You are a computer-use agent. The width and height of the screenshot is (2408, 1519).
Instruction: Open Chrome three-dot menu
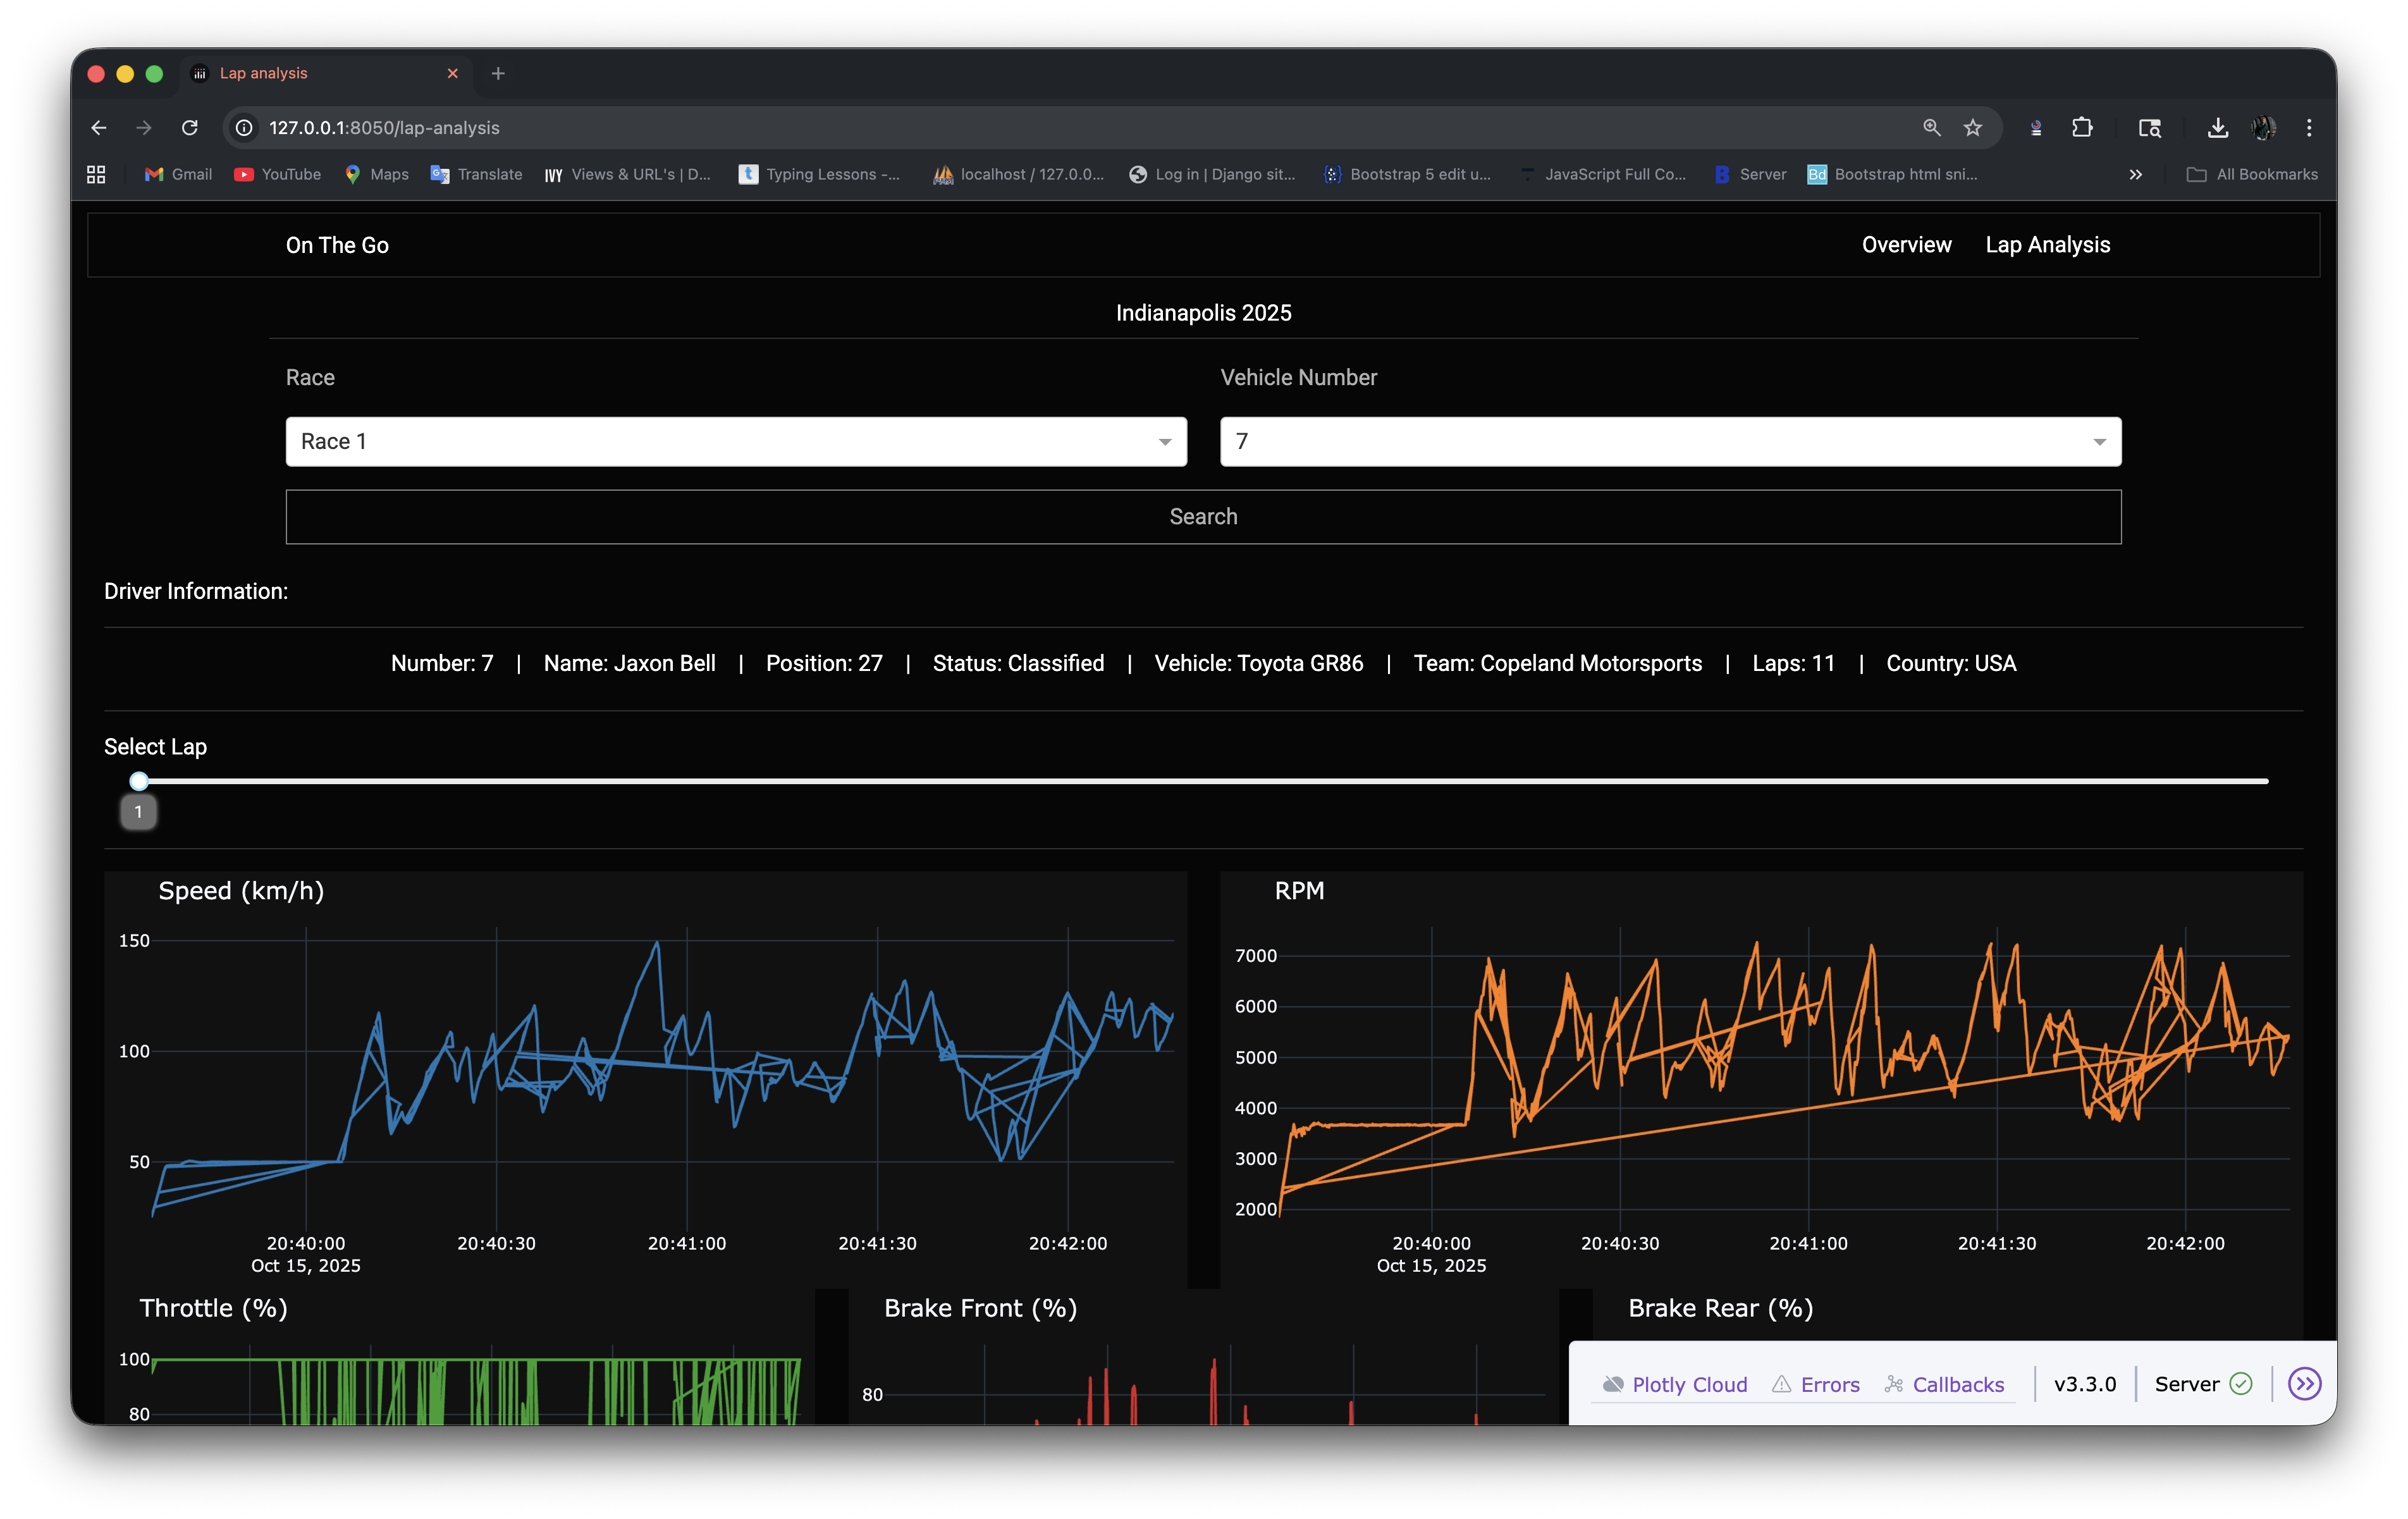tap(2309, 128)
